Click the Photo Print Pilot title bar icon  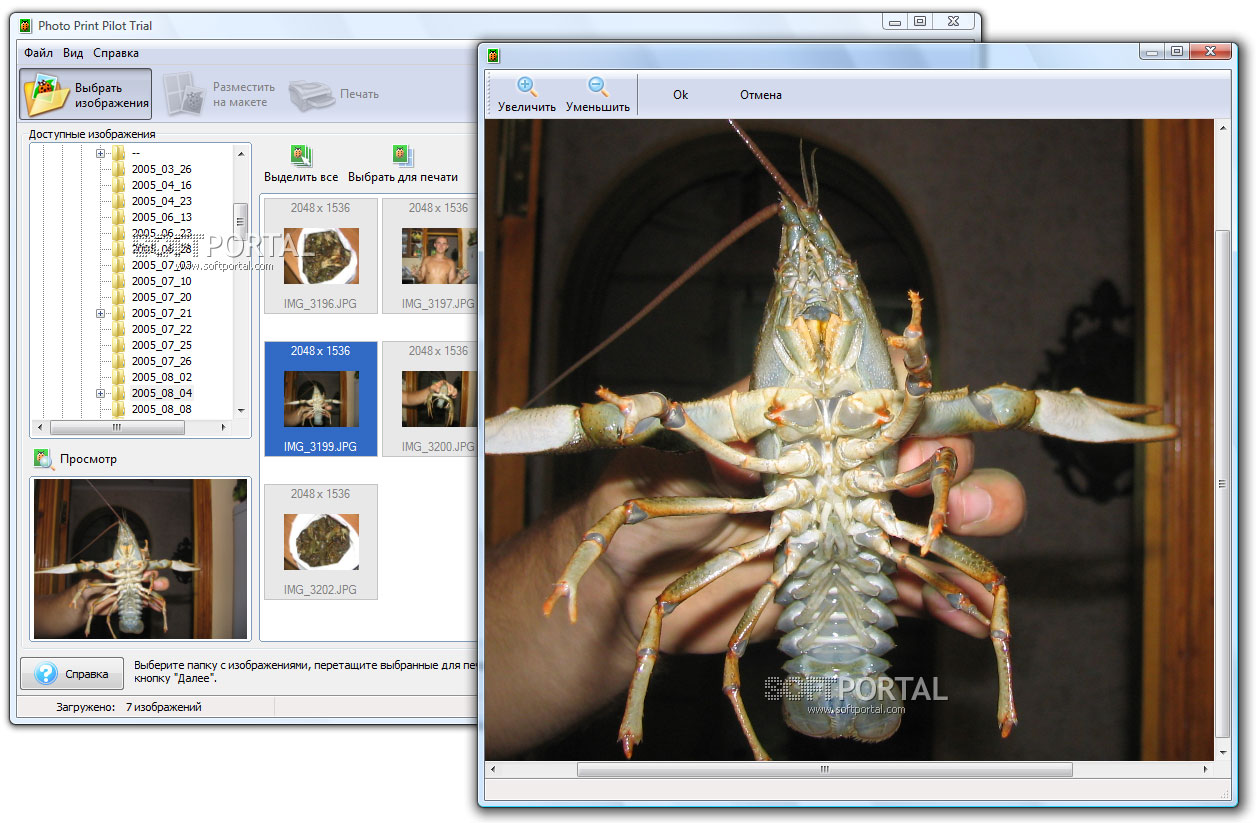(x=26, y=25)
